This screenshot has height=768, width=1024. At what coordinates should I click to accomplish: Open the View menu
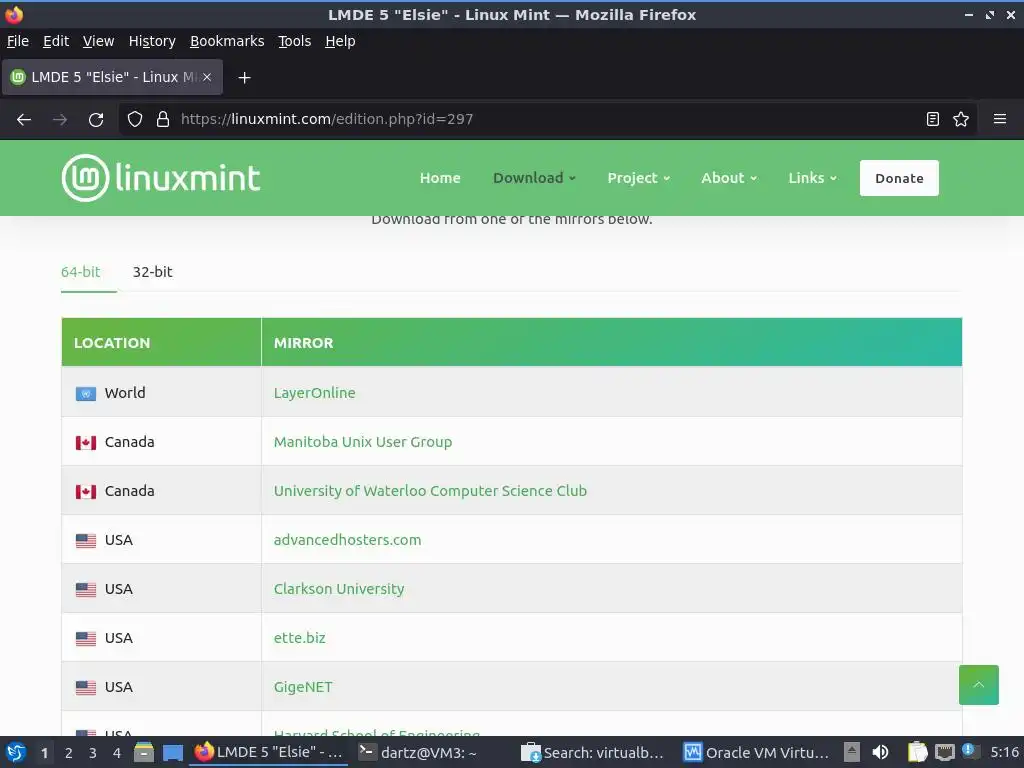click(x=98, y=41)
